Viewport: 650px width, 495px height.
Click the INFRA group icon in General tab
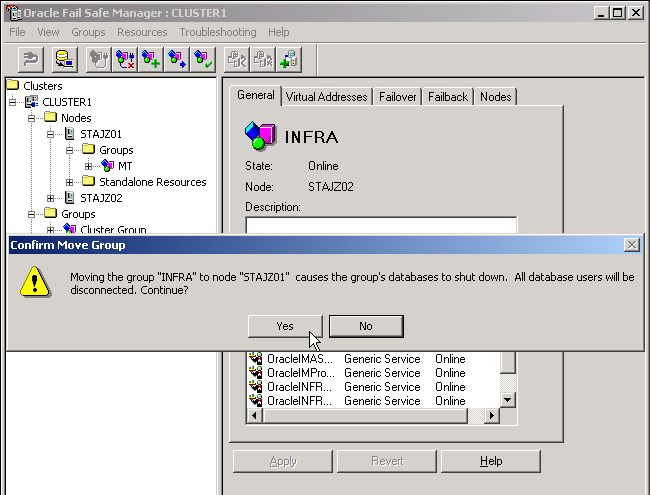coord(260,135)
